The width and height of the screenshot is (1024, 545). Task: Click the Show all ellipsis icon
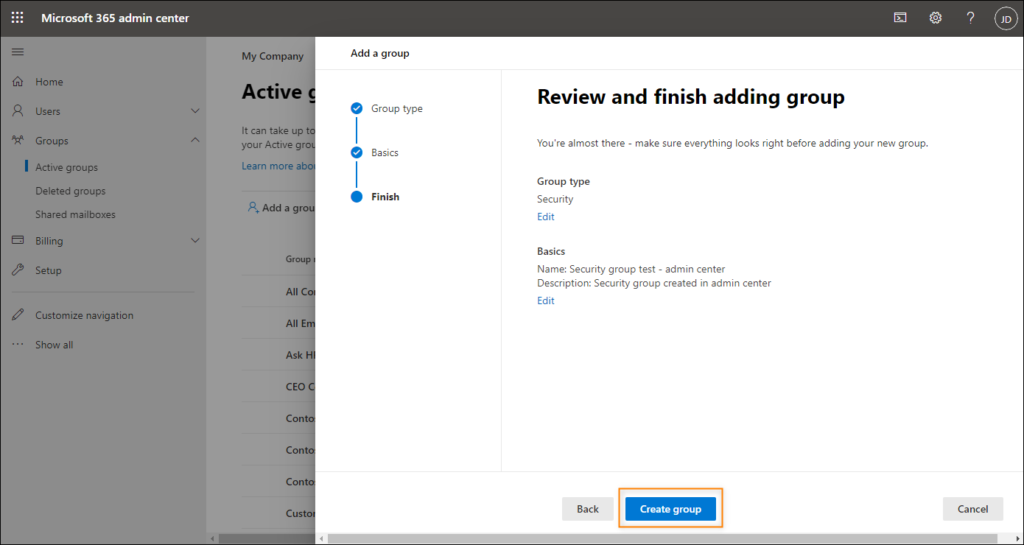[18, 344]
